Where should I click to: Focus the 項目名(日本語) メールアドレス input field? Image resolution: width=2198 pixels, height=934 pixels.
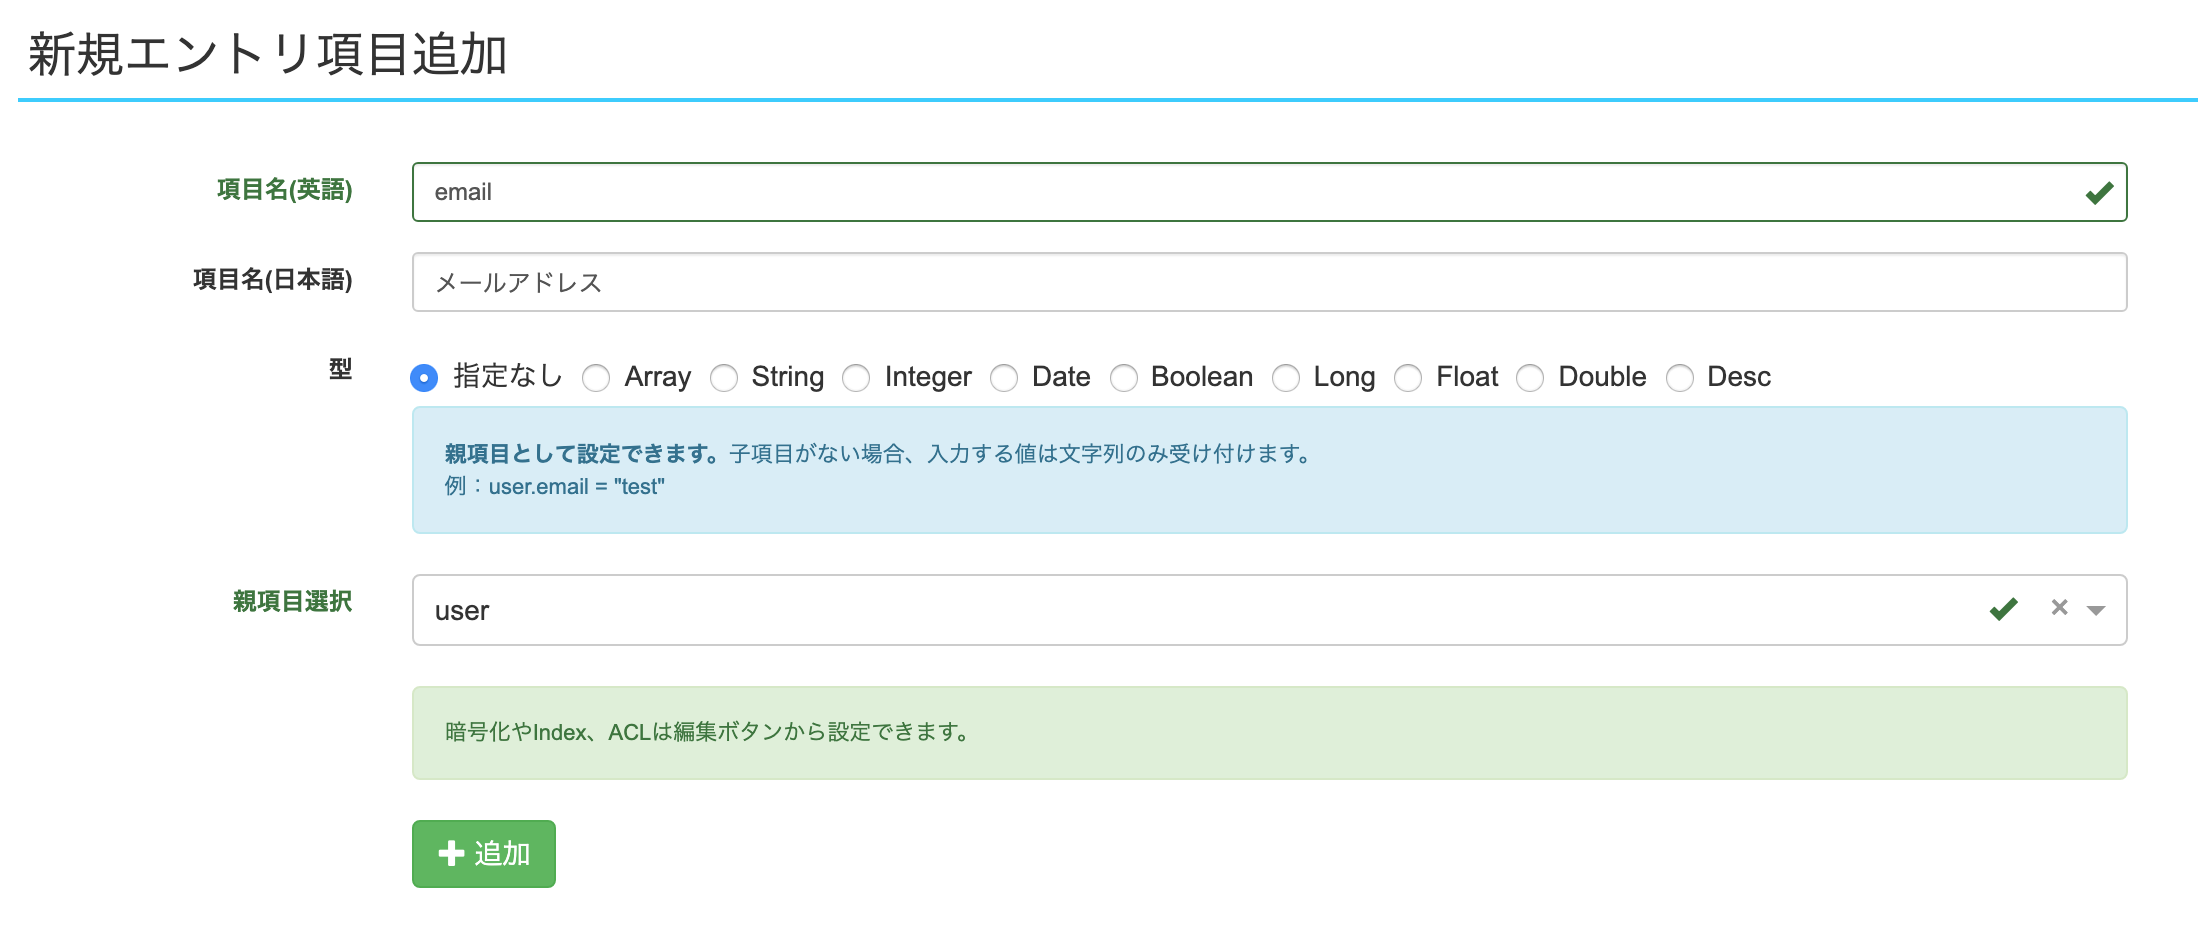click(1269, 282)
